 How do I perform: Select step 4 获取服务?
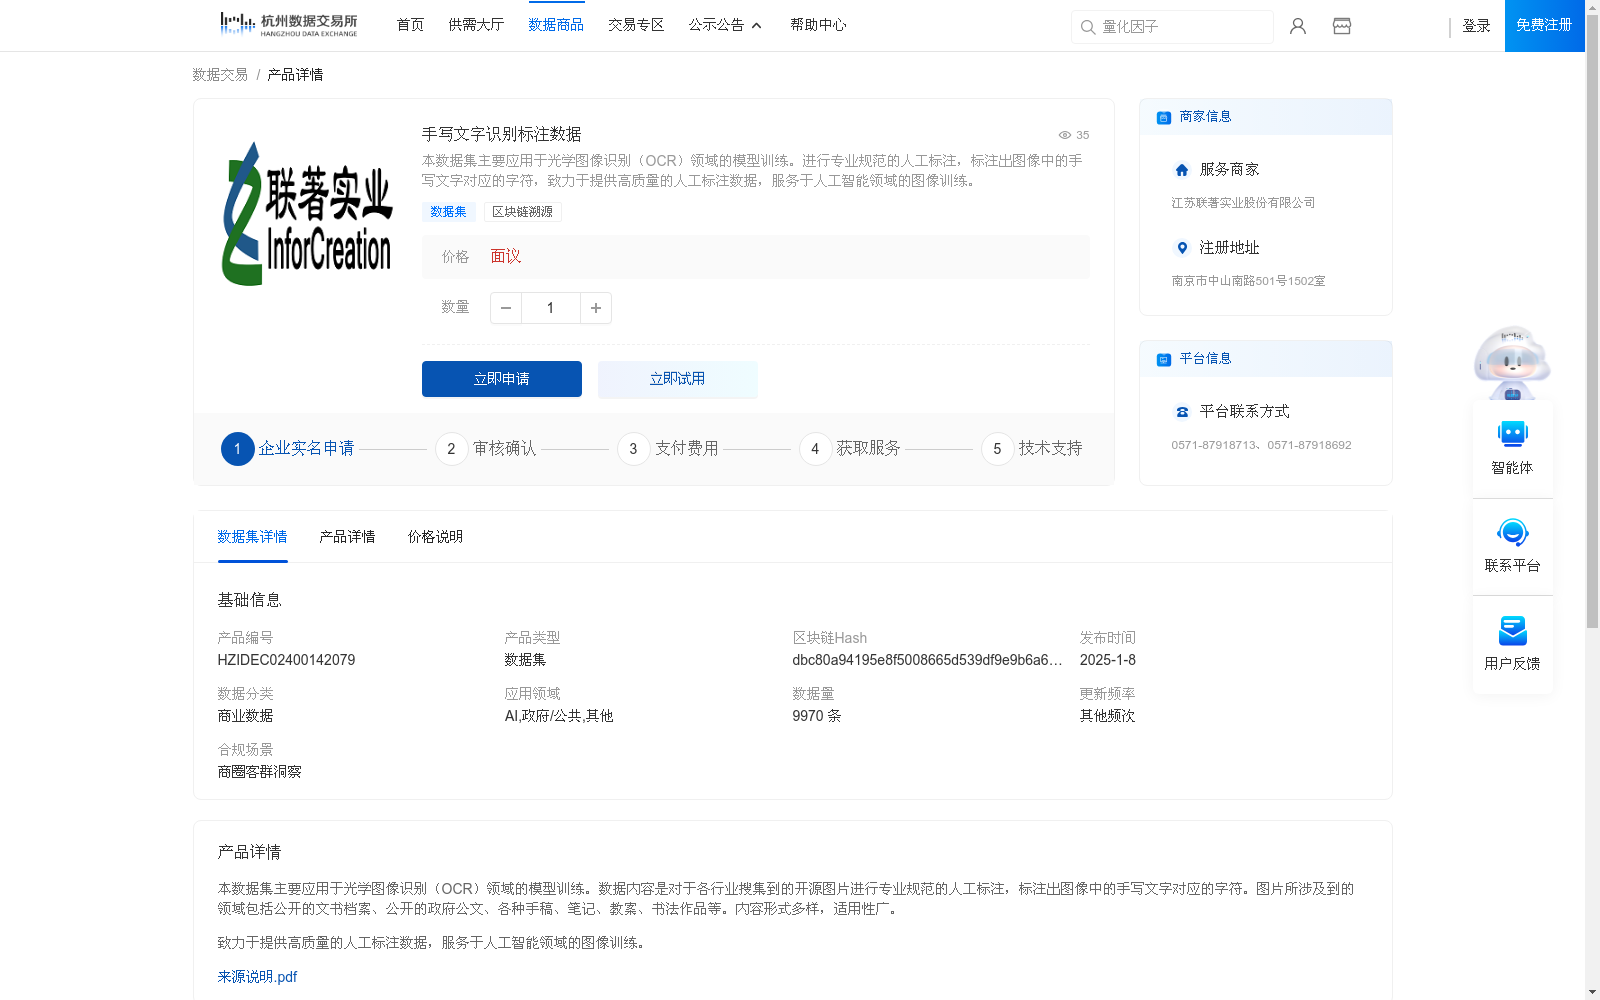point(850,449)
